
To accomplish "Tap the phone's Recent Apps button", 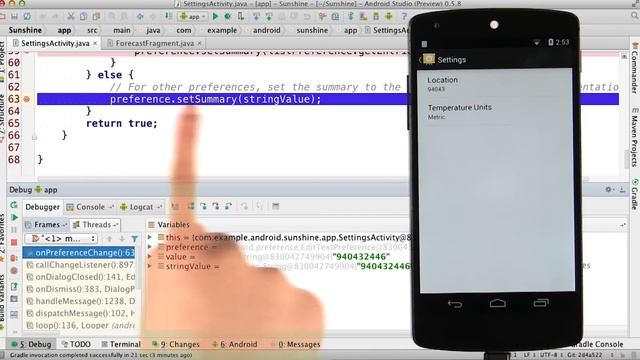I will pyautogui.click(x=541, y=303).
